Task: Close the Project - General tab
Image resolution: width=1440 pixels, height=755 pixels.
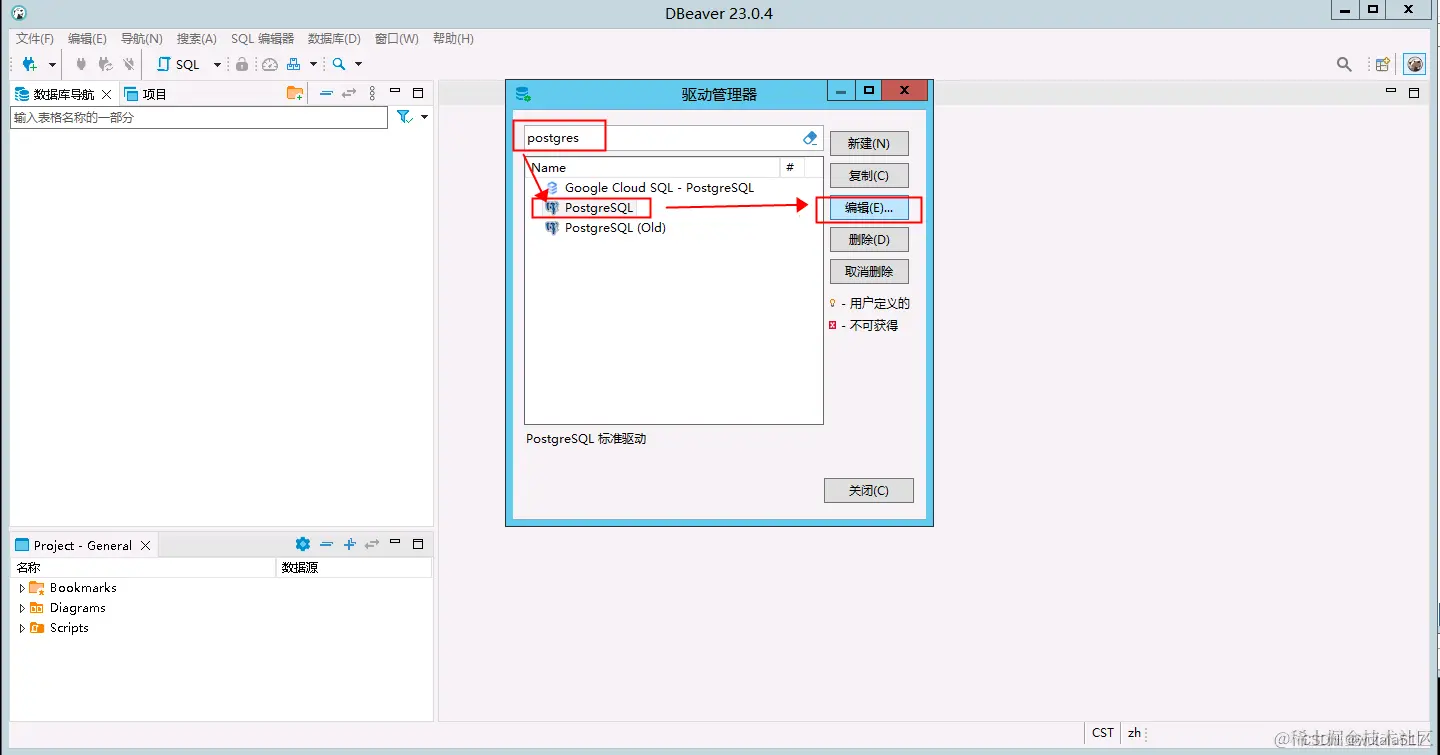Action: click(x=145, y=545)
